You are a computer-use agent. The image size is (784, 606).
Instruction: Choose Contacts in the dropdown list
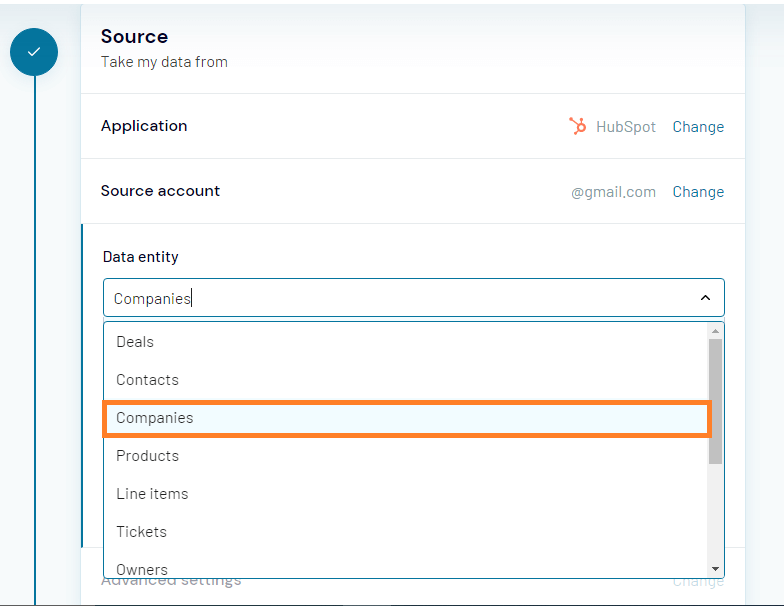147,380
